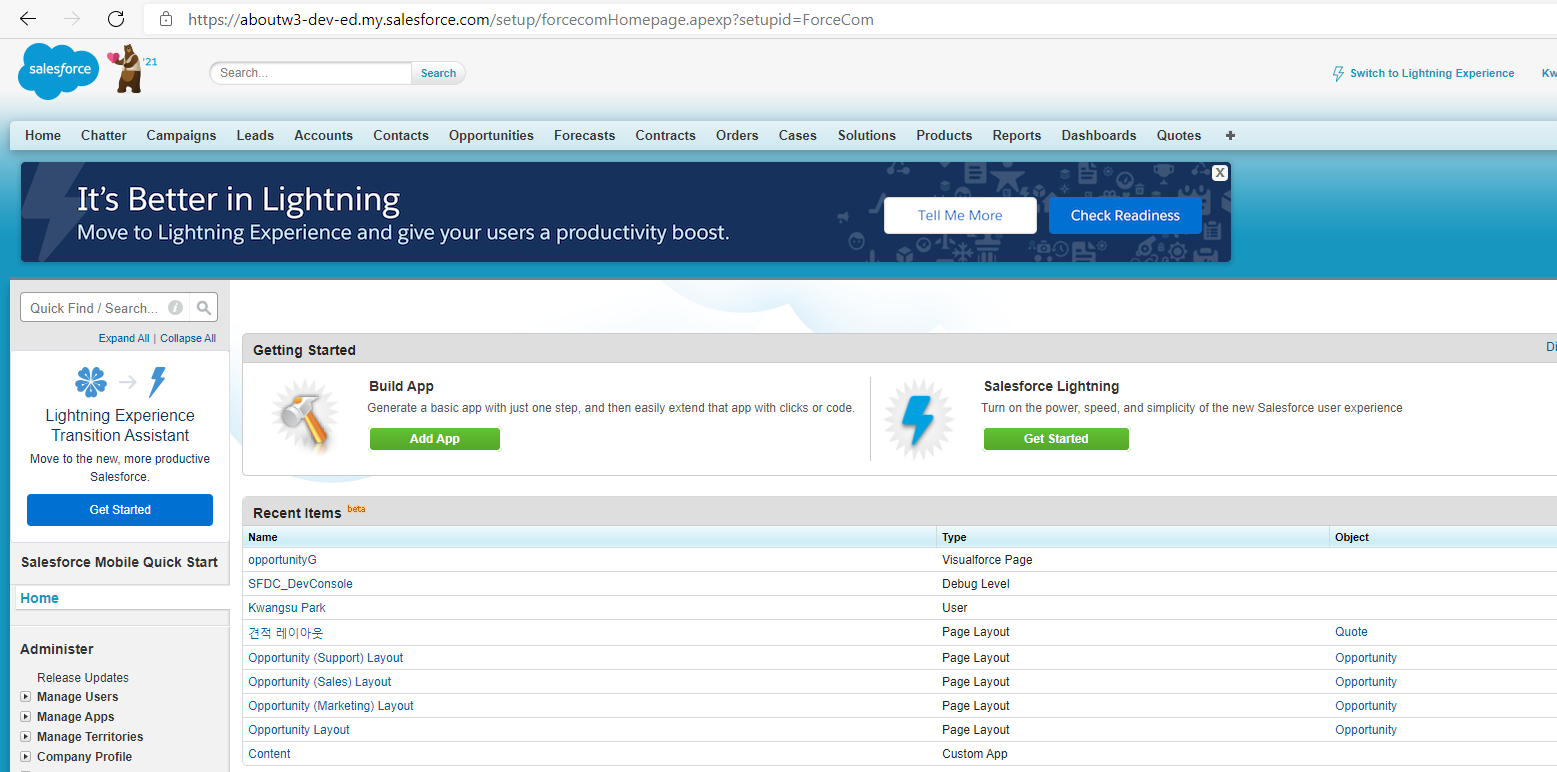The image size is (1557, 772).
Task: Click Switch to Lightning Experience link
Action: pyautogui.click(x=1432, y=73)
